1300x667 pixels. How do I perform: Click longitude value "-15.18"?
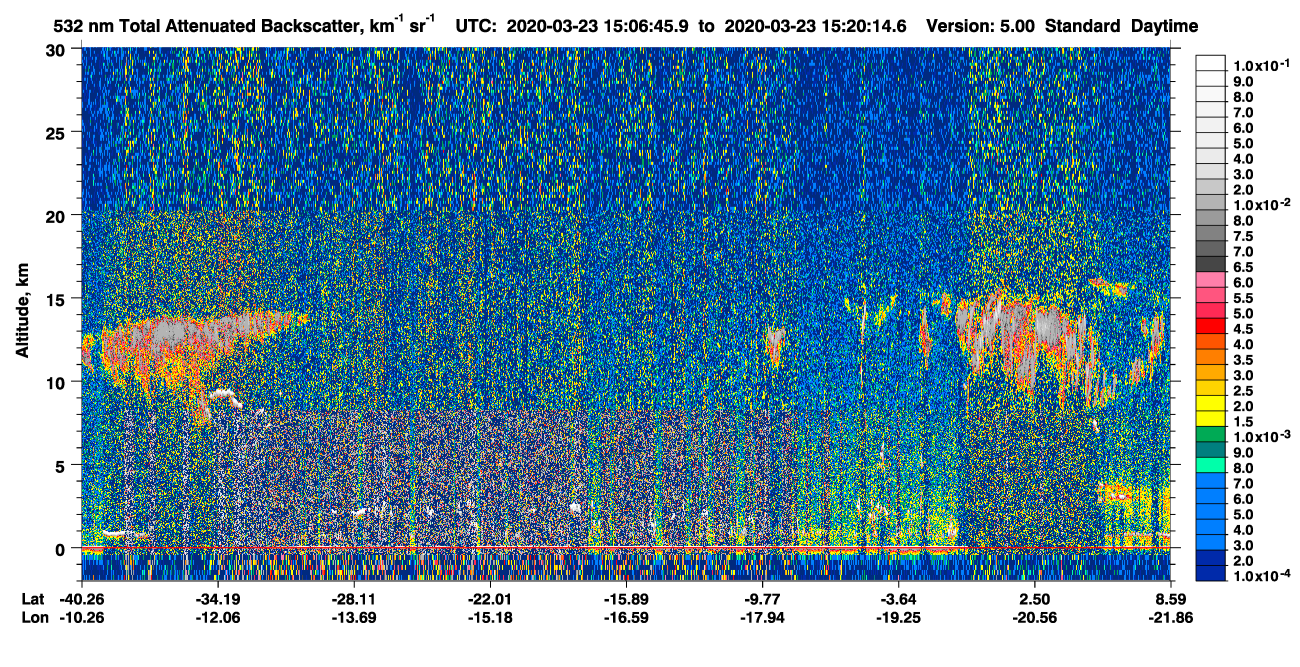(490, 618)
